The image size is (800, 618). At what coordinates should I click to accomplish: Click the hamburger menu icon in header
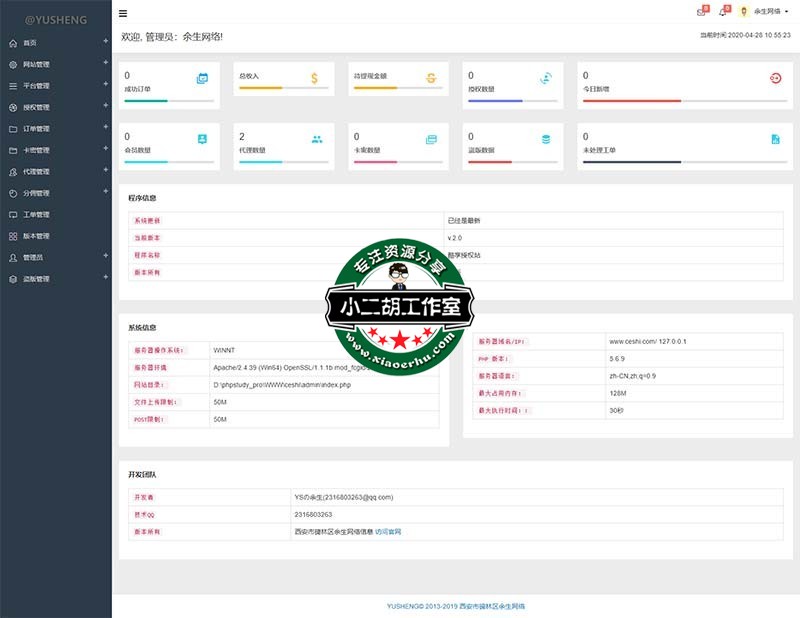[x=123, y=13]
